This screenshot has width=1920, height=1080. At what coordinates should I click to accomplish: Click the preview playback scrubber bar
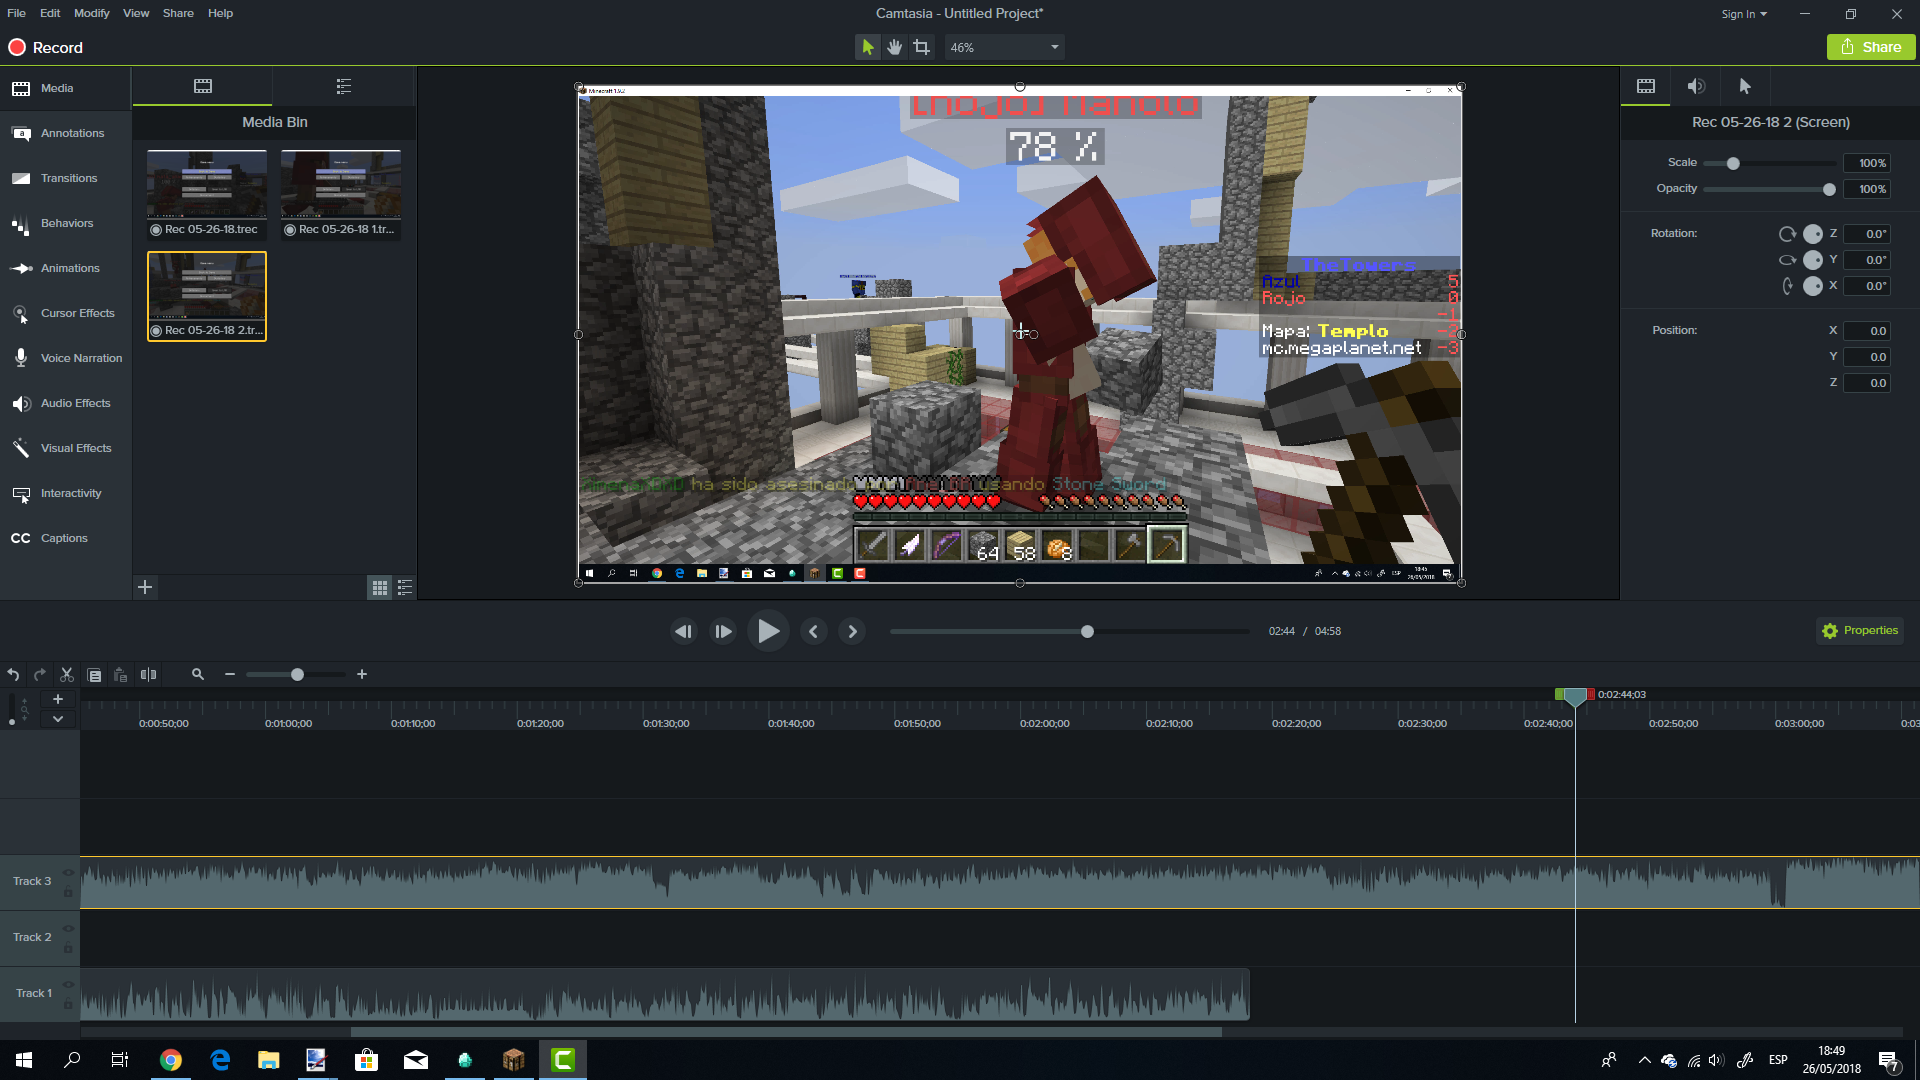[x=1070, y=631]
